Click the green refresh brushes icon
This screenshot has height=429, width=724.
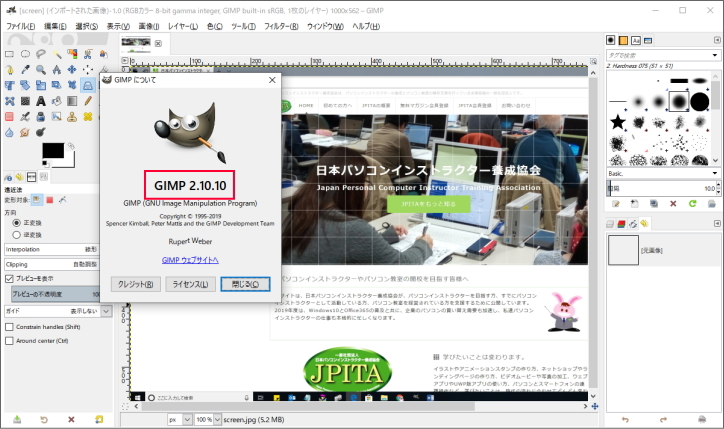tap(692, 204)
